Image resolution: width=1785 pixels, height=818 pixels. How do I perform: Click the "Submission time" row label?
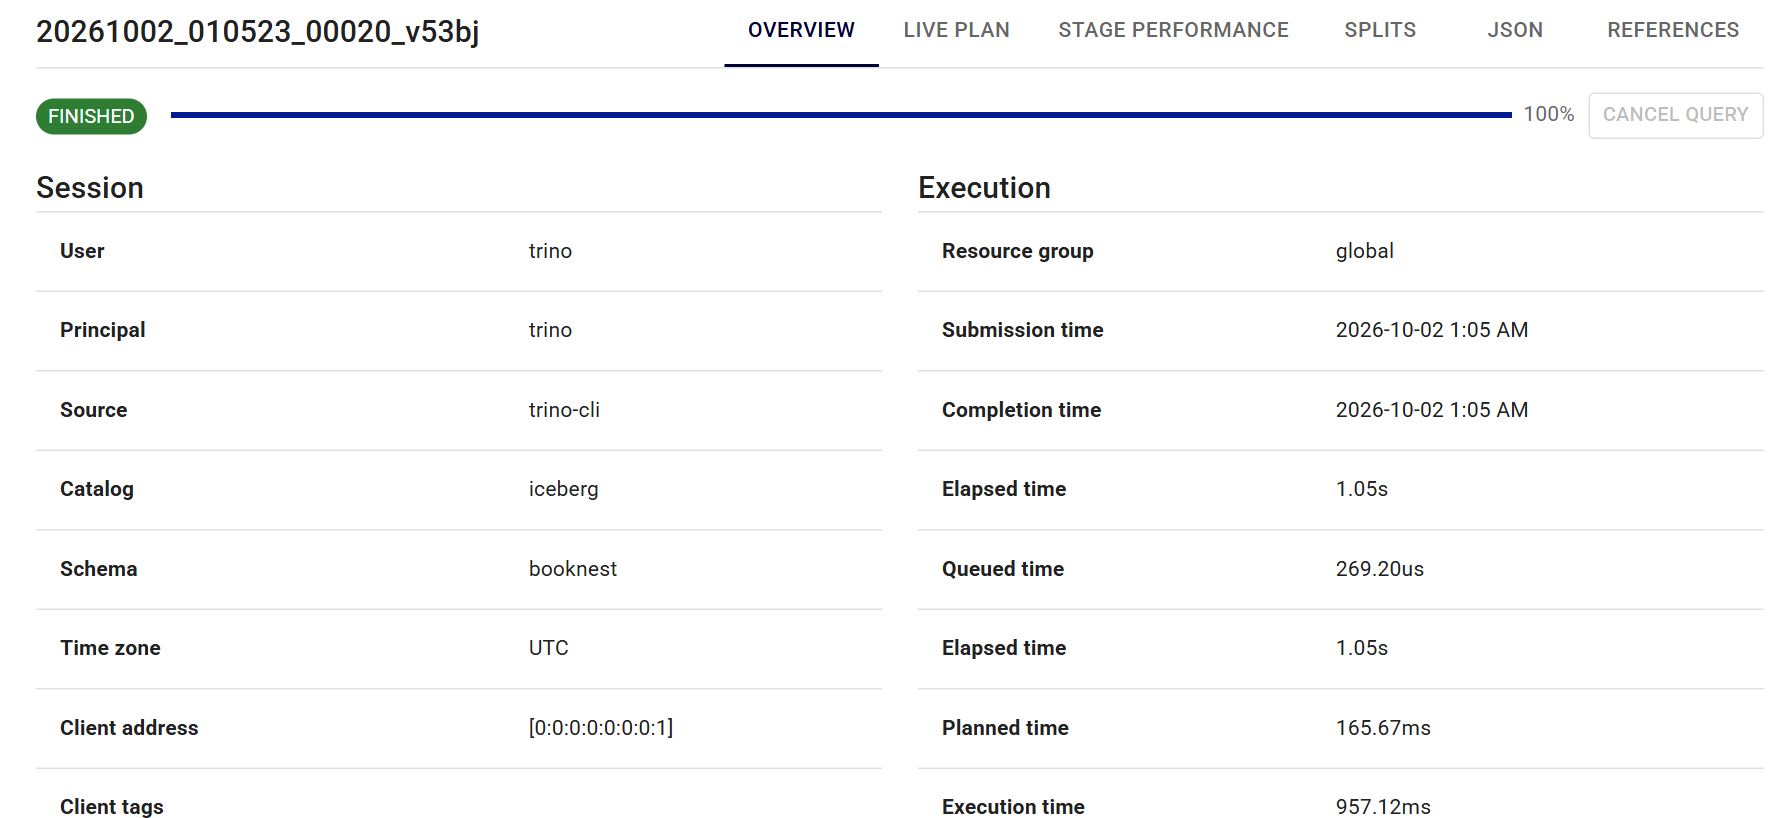(x=1022, y=330)
